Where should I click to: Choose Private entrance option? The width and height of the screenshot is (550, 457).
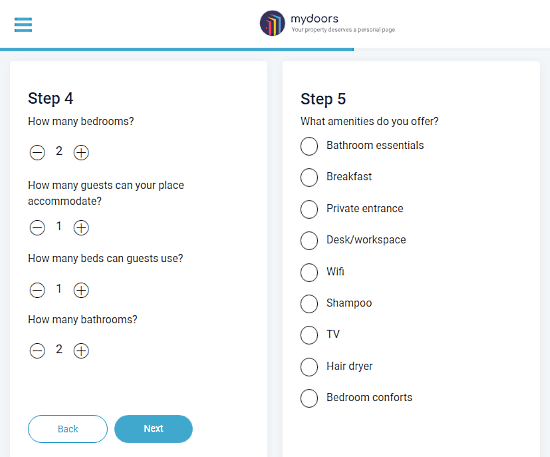pos(309,209)
